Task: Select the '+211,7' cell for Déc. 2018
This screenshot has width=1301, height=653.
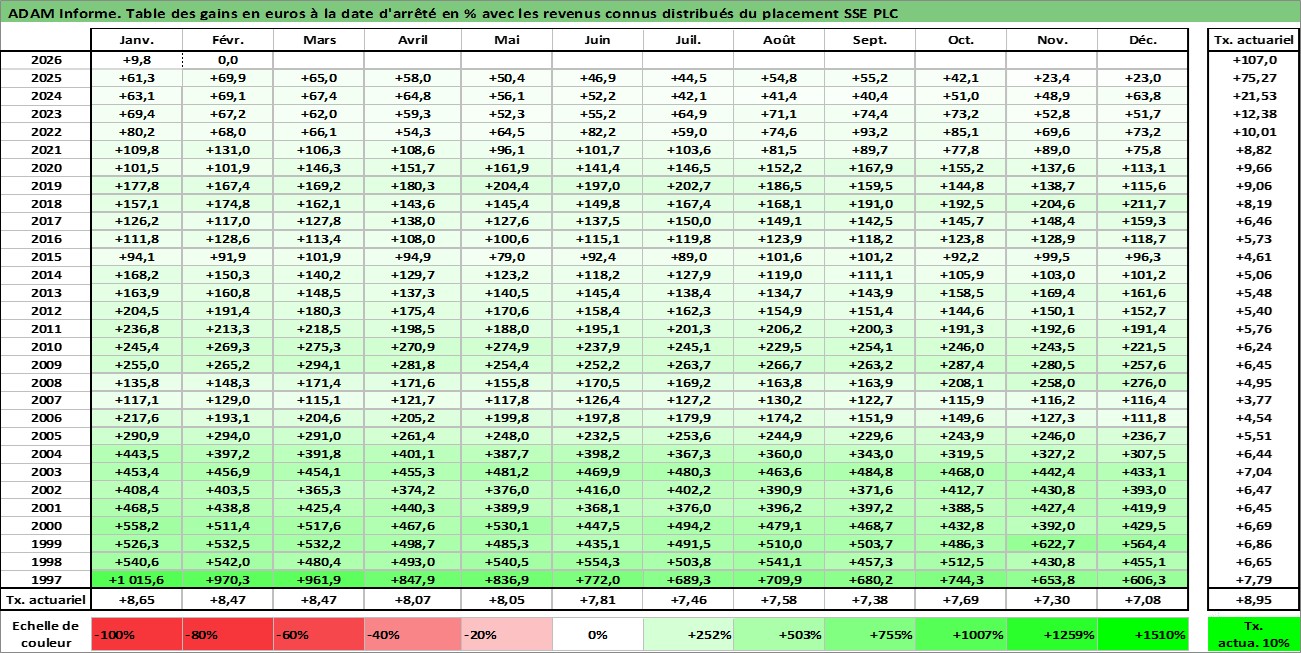Action: click(1143, 203)
